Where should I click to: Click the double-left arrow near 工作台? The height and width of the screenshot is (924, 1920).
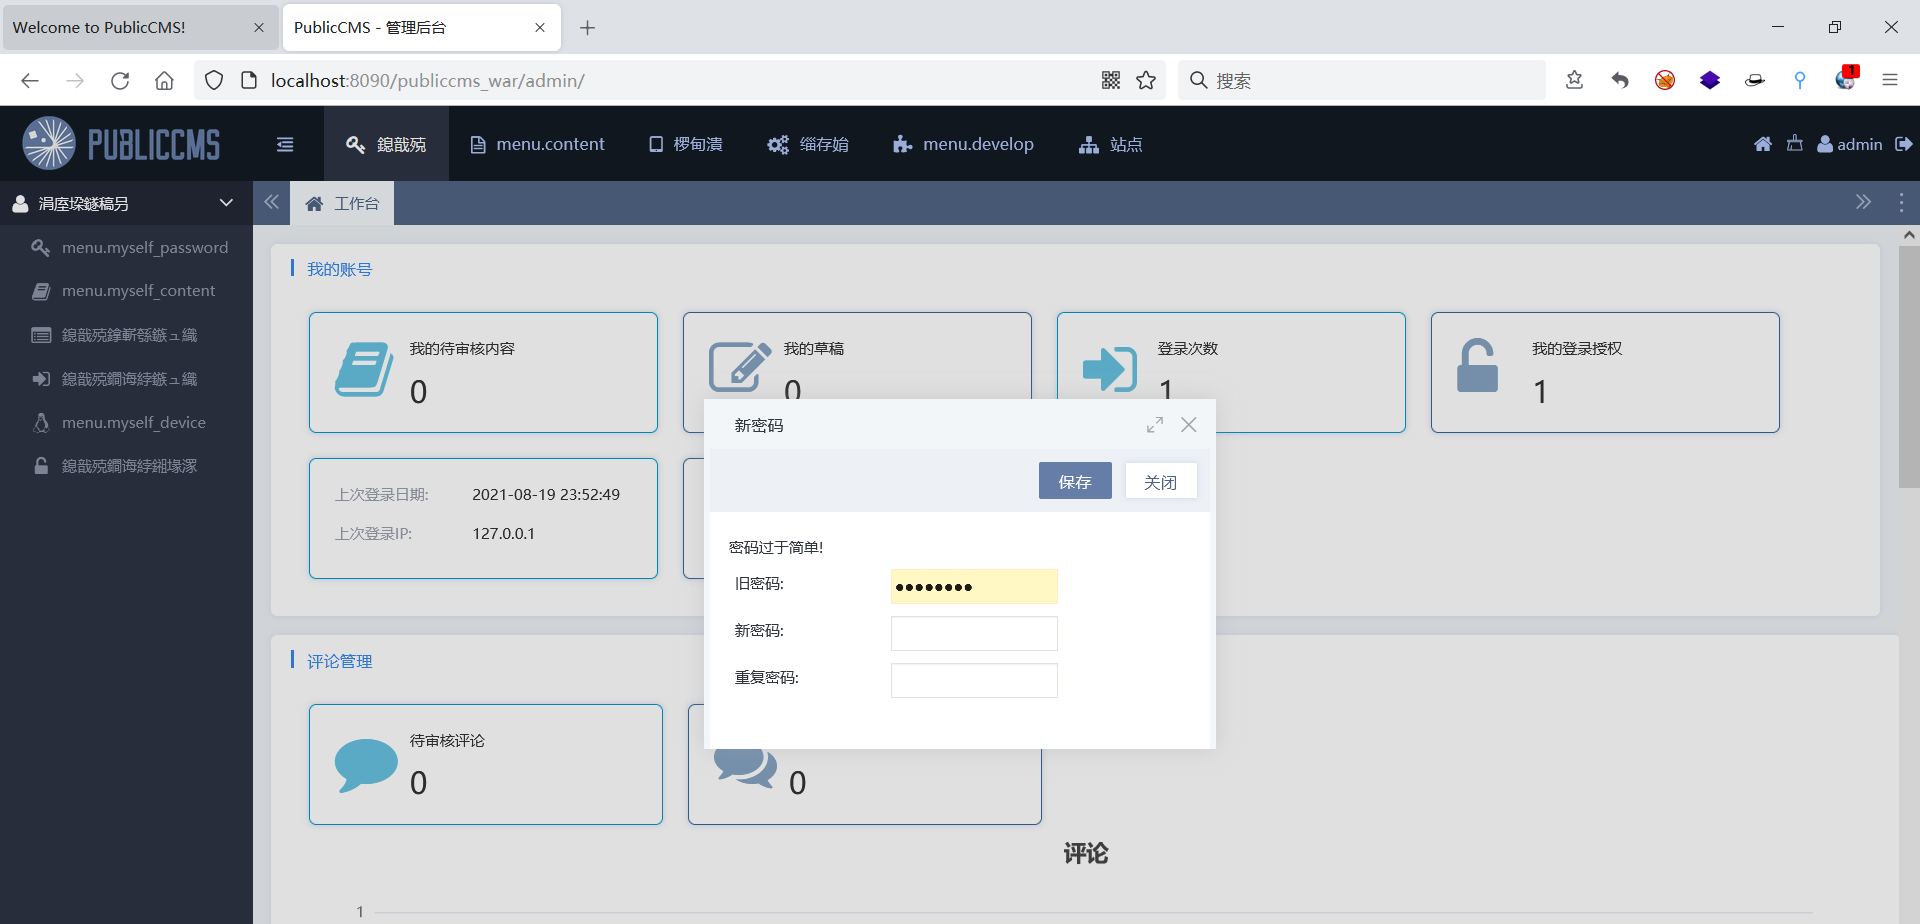pos(271,202)
